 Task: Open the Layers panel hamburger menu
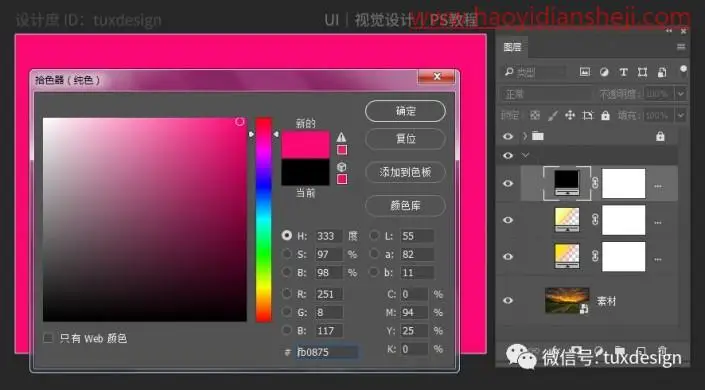click(681, 47)
